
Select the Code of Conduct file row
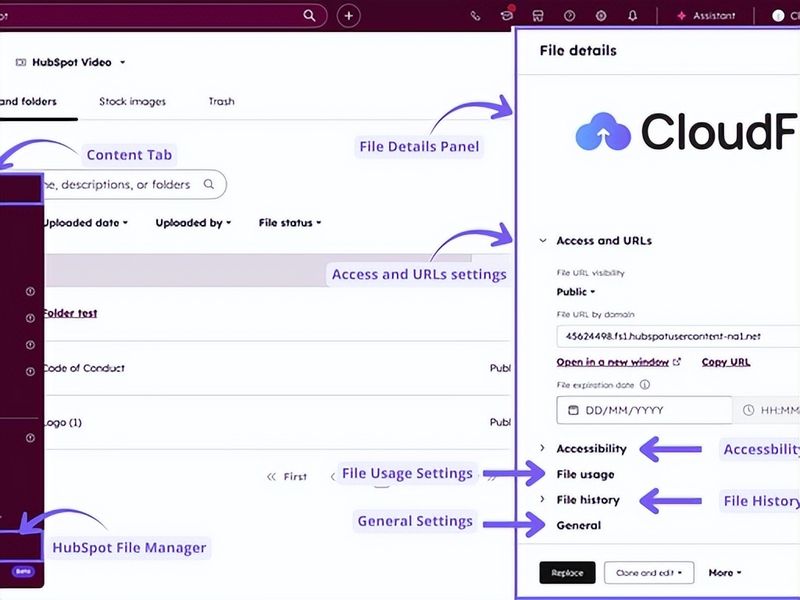tap(277, 368)
